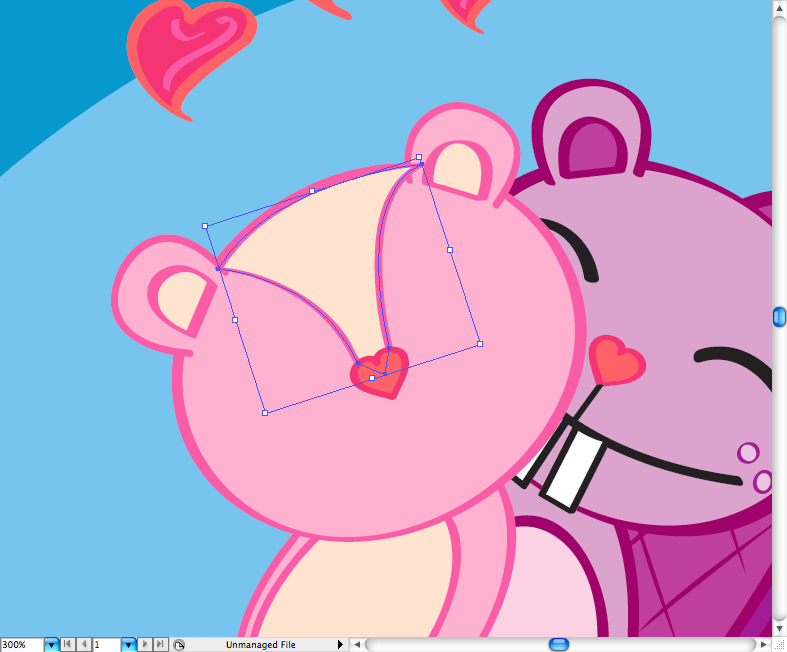Click the vertical scrollbar thumb
The width and height of the screenshot is (787, 652).
779,316
